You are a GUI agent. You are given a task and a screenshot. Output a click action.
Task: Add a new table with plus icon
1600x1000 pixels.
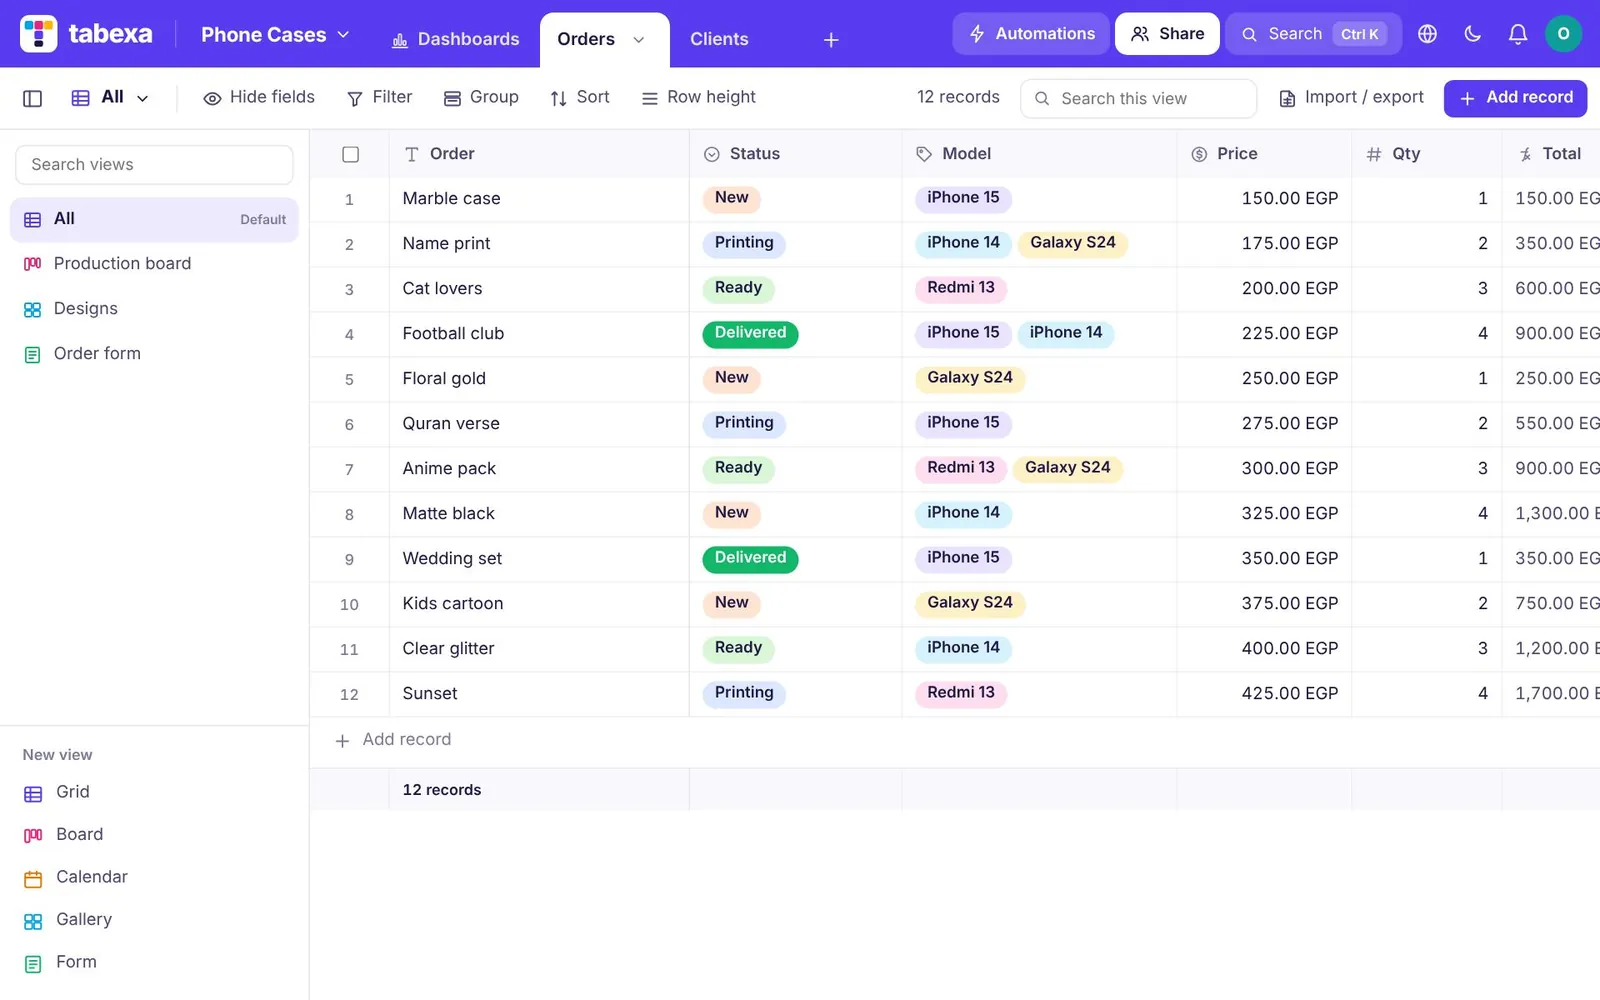click(831, 40)
